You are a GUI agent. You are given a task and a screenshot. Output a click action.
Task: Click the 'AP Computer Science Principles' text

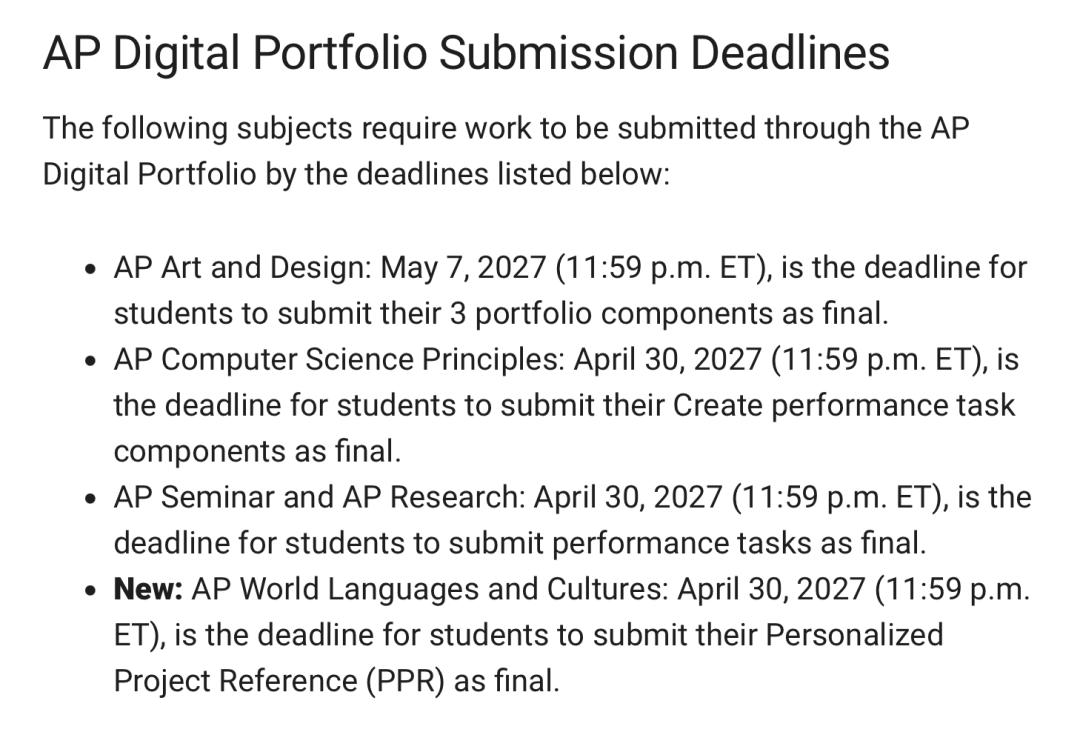pos(339,360)
